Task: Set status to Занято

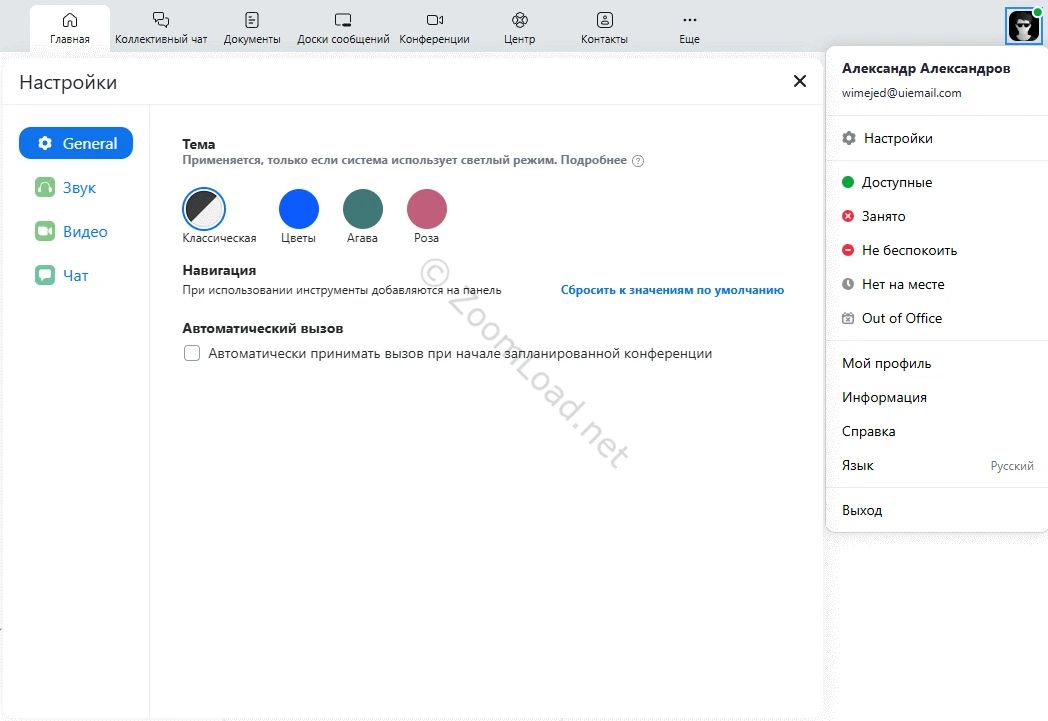Action: pos(937,217)
